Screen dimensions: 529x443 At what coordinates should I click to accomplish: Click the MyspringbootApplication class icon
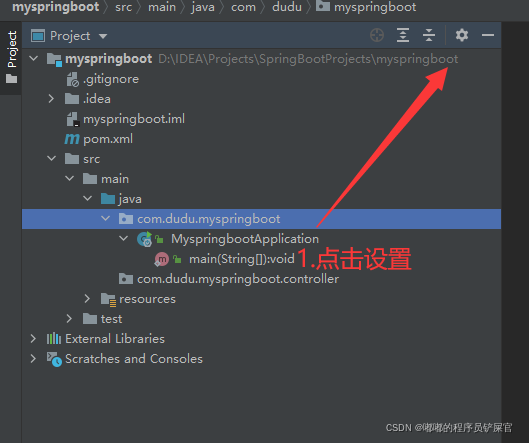tap(144, 239)
